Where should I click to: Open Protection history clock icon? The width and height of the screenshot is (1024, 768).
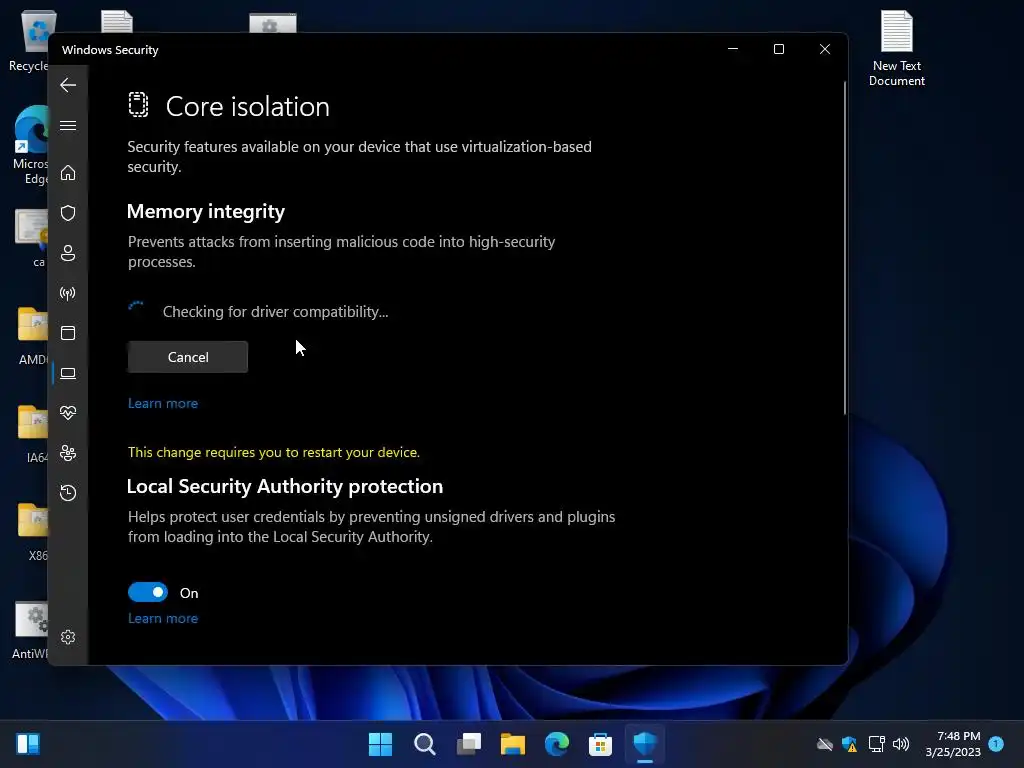(x=68, y=492)
